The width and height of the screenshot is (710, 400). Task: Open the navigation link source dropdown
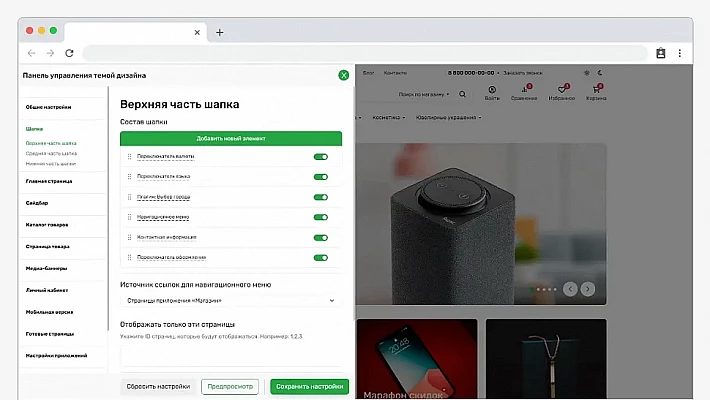231,299
